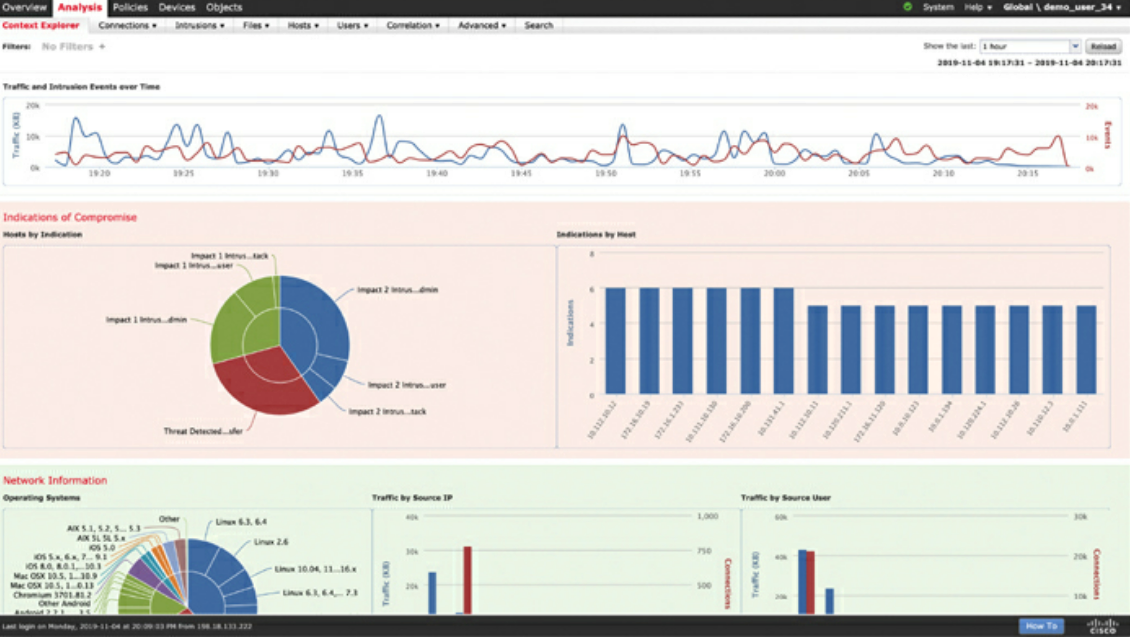Click the Chromium 3701.81.2 label
This screenshot has height=637, width=1130.
pos(53,595)
